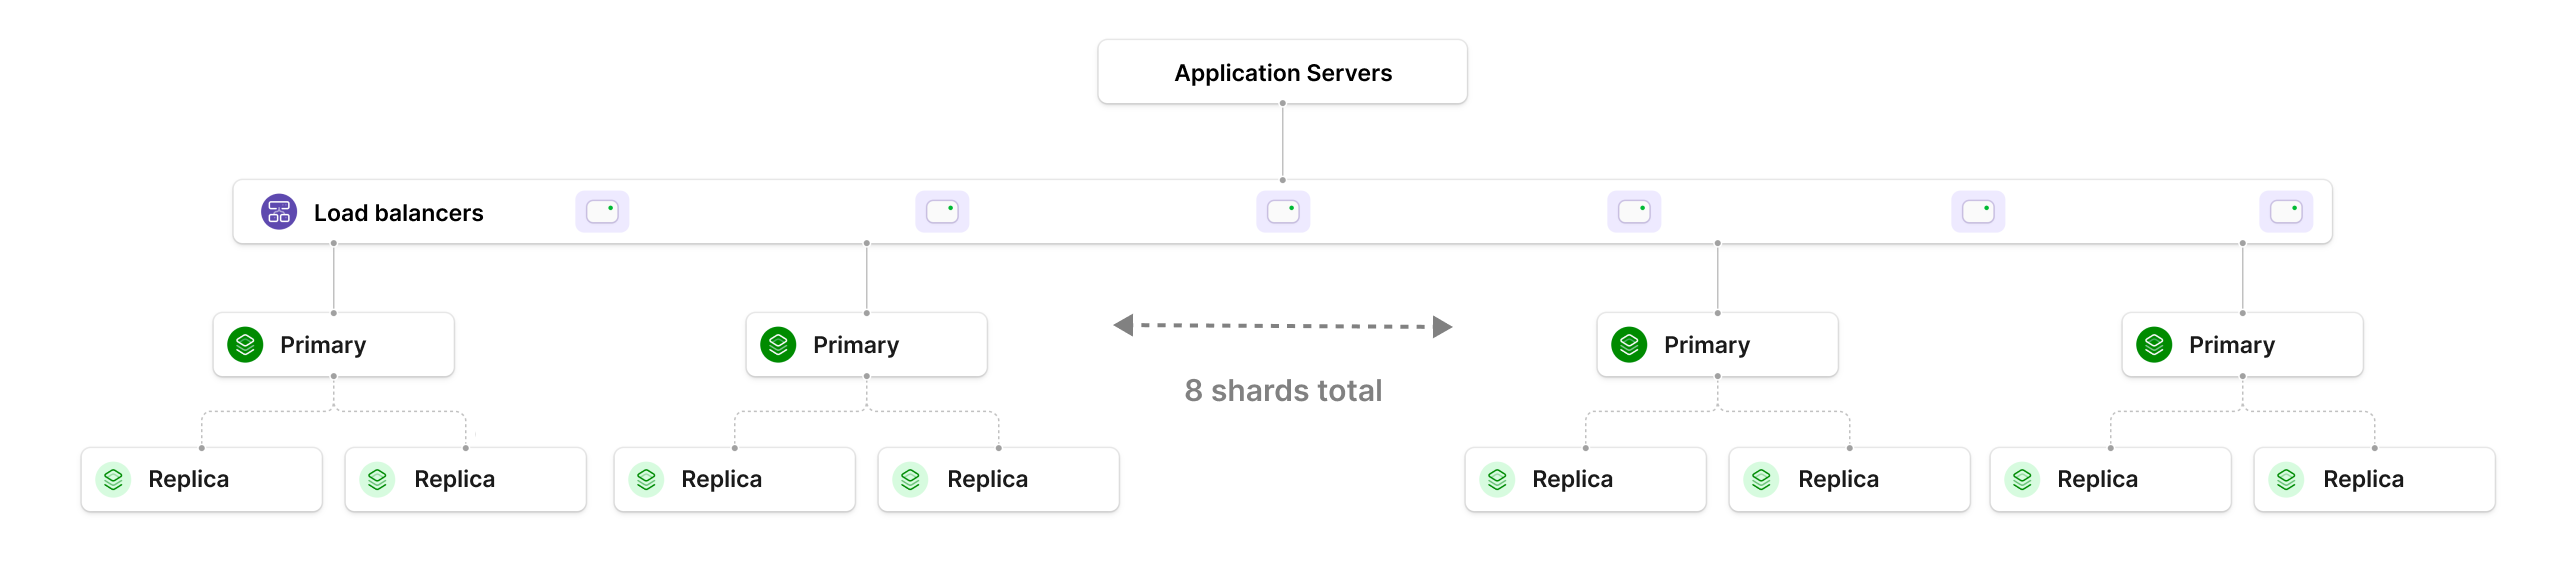This screenshot has width=2576, height=573.
Task: Select the second load balancer node from right
Action: [1978, 212]
